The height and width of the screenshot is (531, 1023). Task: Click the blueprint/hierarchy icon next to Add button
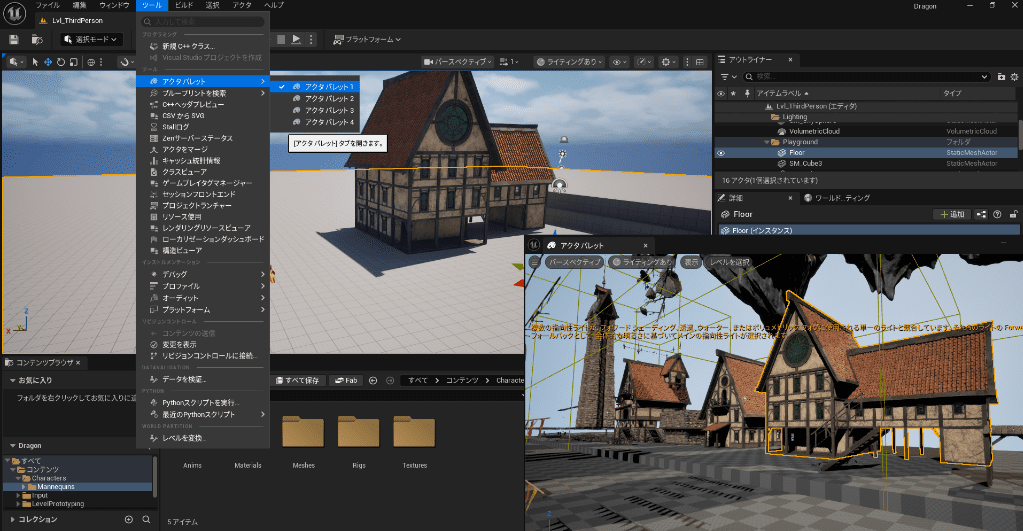point(981,214)
